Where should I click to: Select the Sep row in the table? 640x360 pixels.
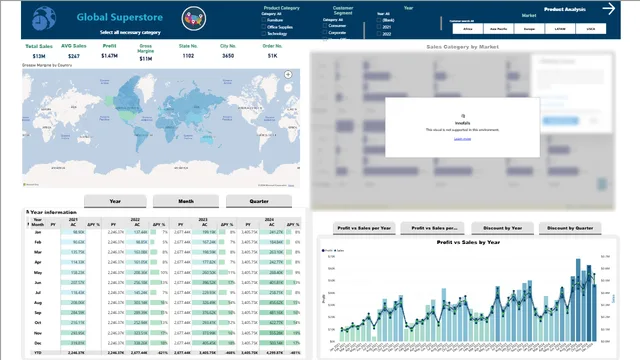166,313
